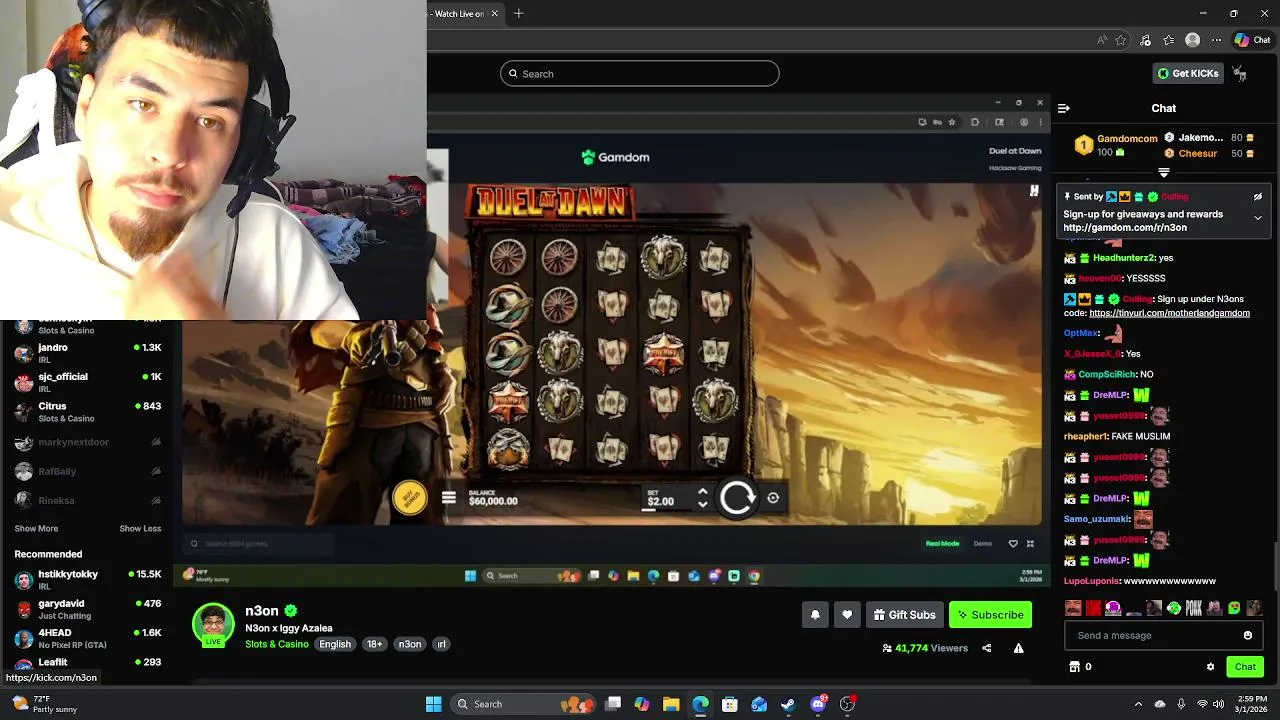Select the irl tag

(441, 644)
